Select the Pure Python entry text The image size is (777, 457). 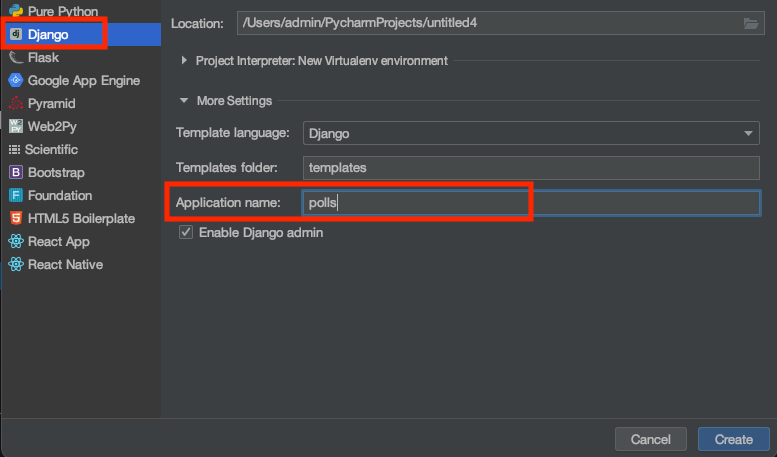[63, 11]
